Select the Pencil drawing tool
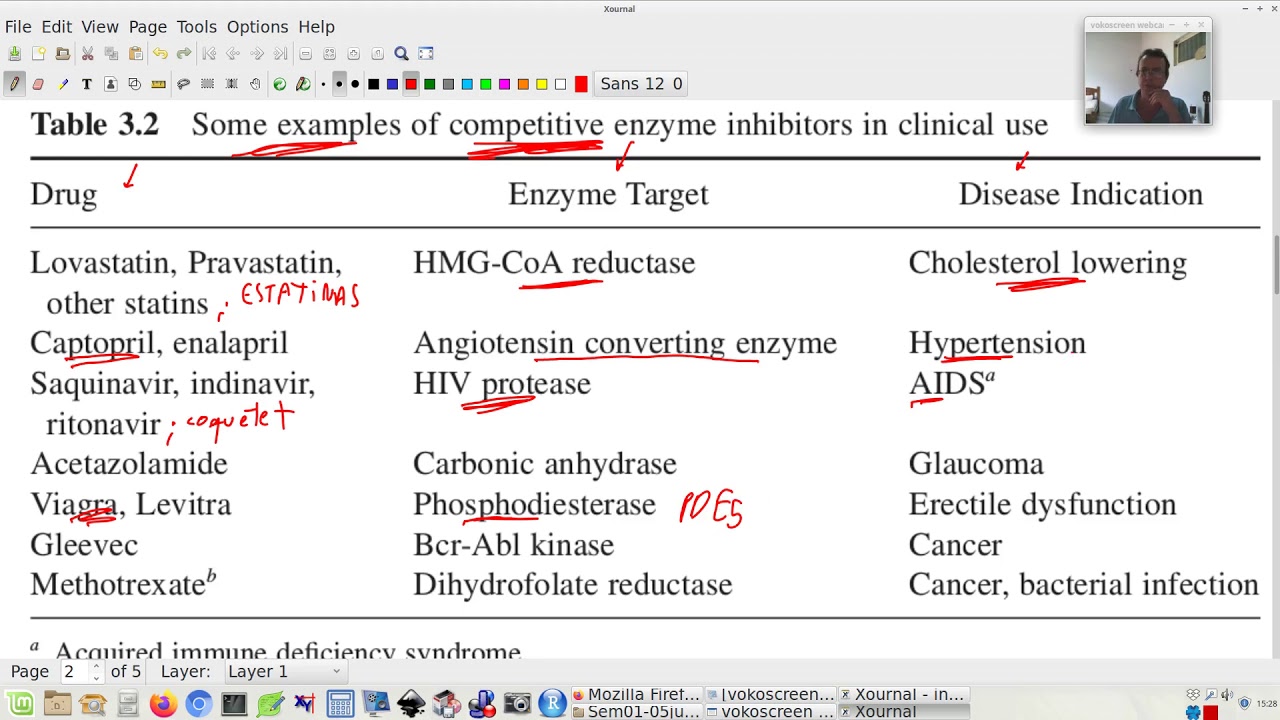The image size is (1280, 720). pyautogui.click(x=14, y=84)
